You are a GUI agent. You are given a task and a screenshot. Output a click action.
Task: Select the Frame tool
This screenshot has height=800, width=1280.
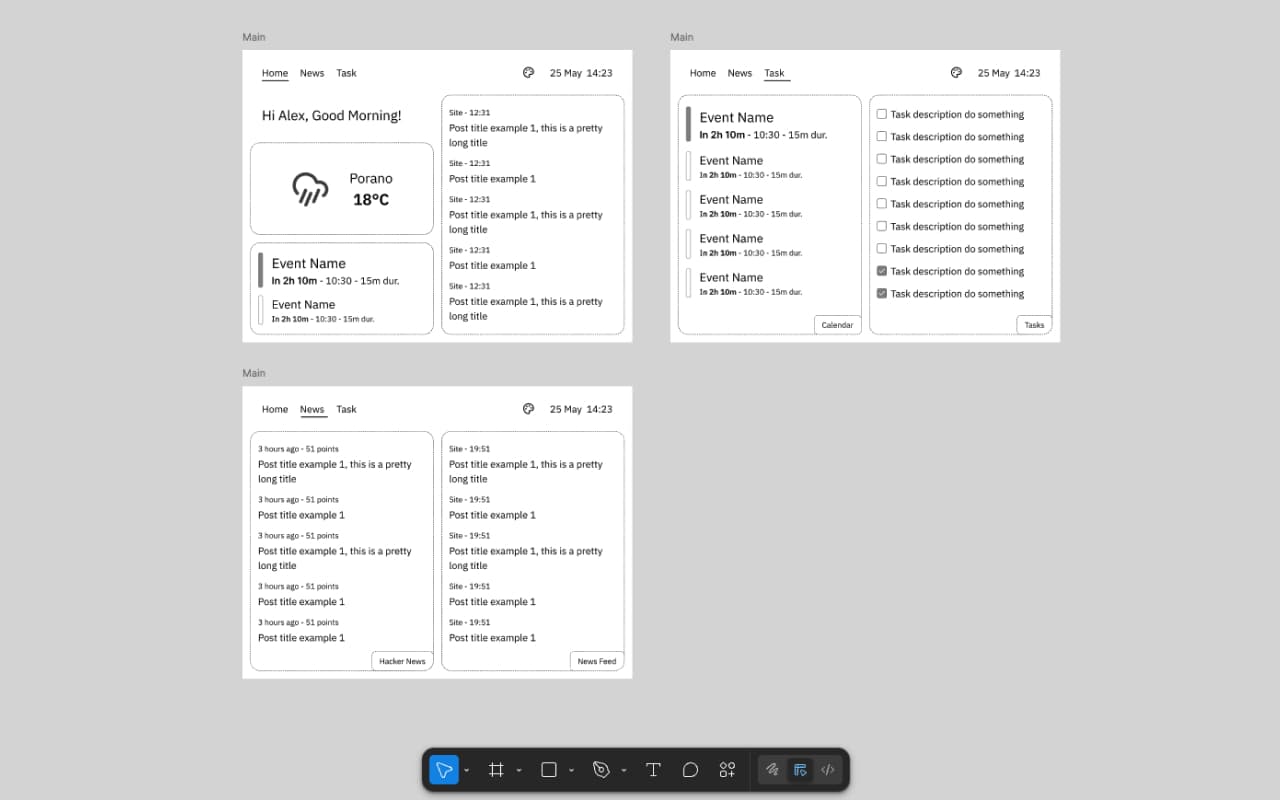pyautogui.click(x=495, y=770)
